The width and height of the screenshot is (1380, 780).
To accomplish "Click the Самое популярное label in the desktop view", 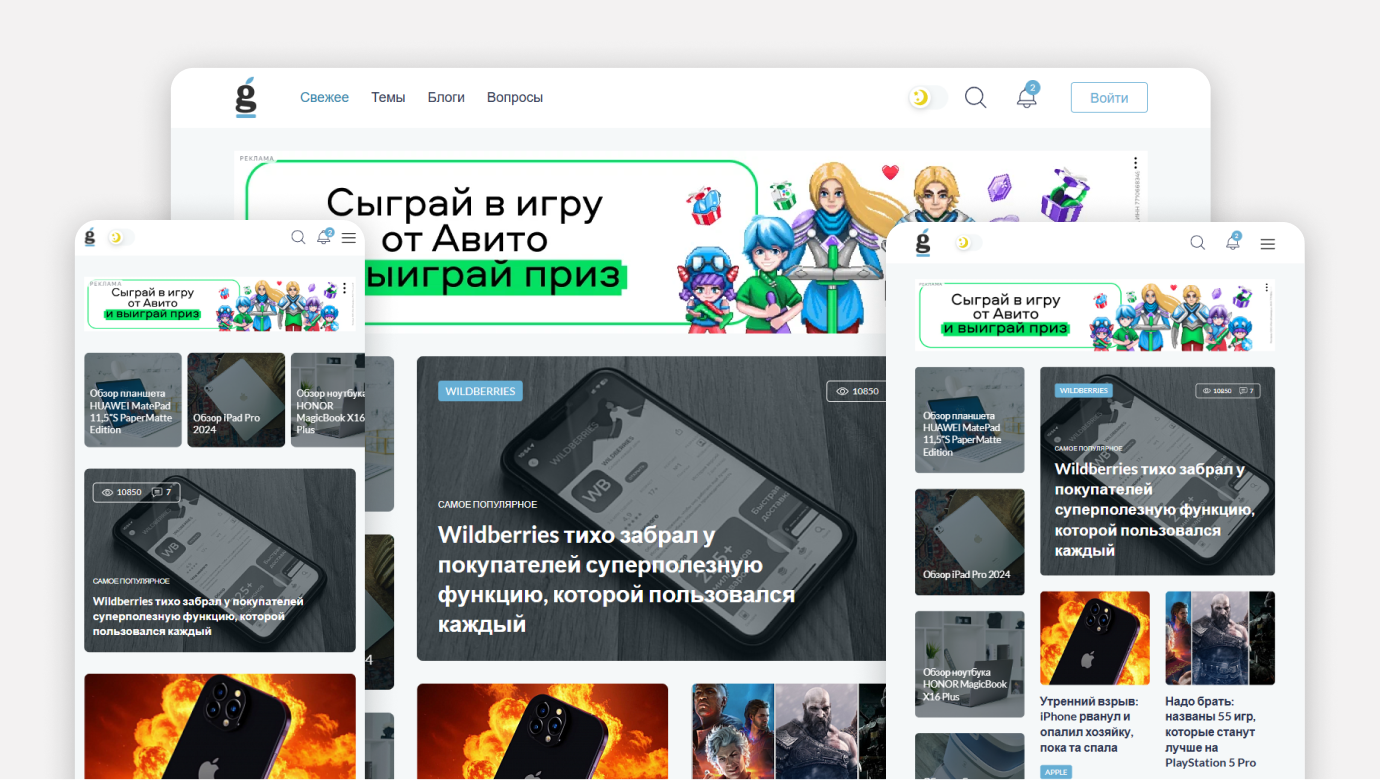I will (x=487, y=504).
